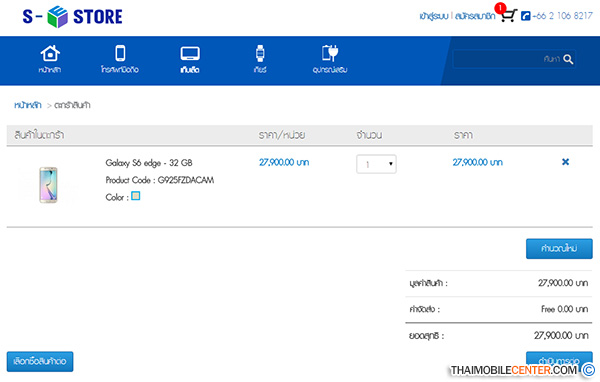Open the mobile phone category icon
Viewport: 600px width, 382px height.
120,53
